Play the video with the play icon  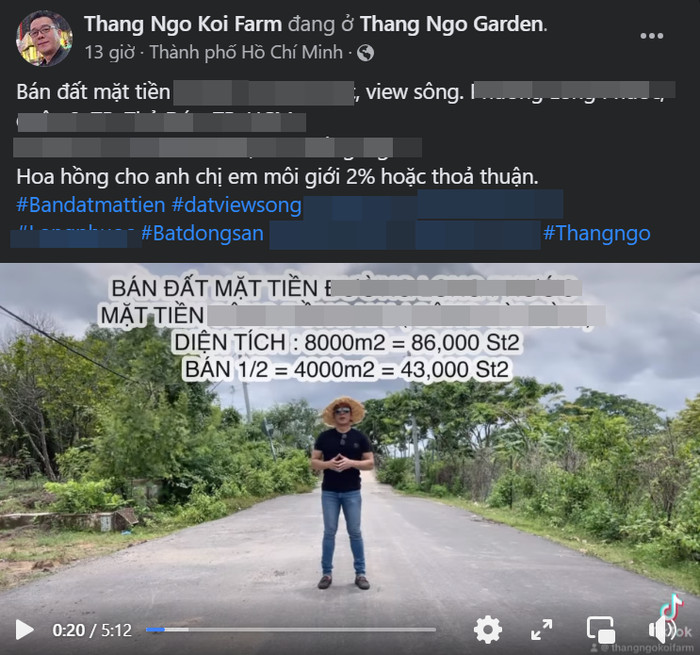click(x=25, y=630)
